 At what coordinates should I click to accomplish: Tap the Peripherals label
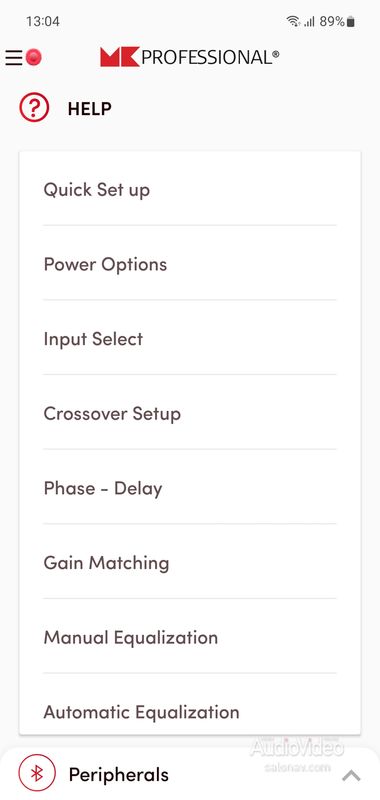(x=118, y=774)
